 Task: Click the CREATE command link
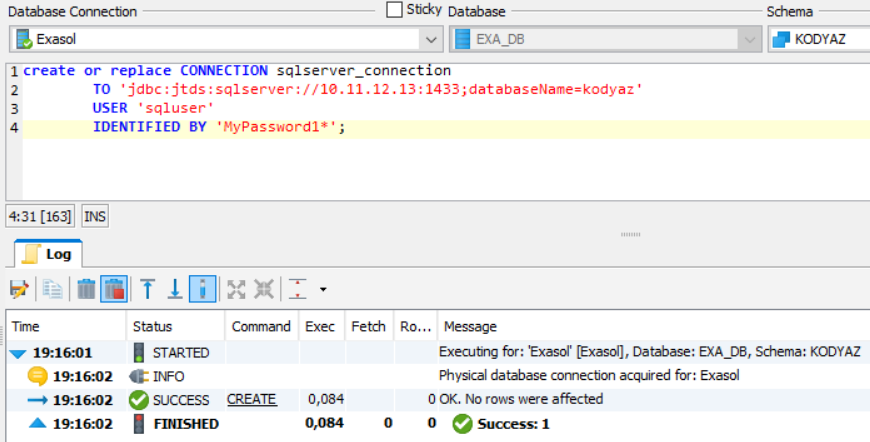click(251, 399)
